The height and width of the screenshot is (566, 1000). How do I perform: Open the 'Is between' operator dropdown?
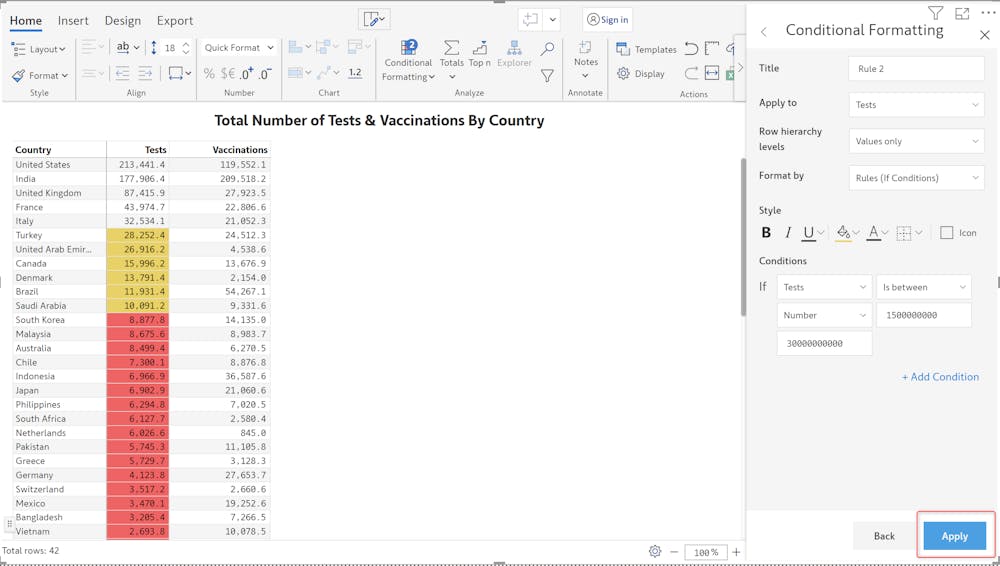coord(924,287)
